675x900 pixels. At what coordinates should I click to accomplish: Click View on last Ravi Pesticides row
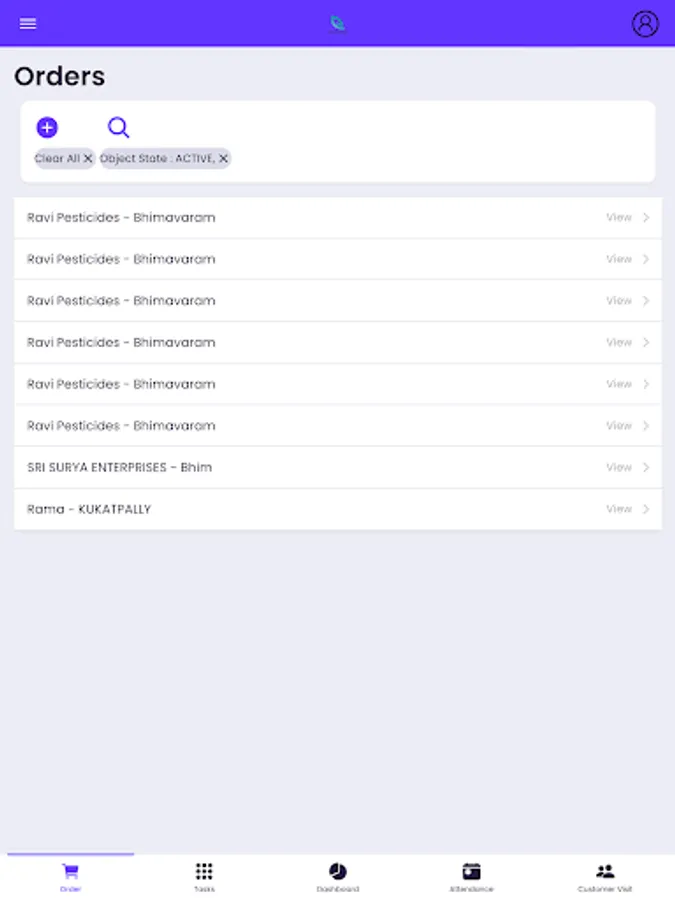619,425
